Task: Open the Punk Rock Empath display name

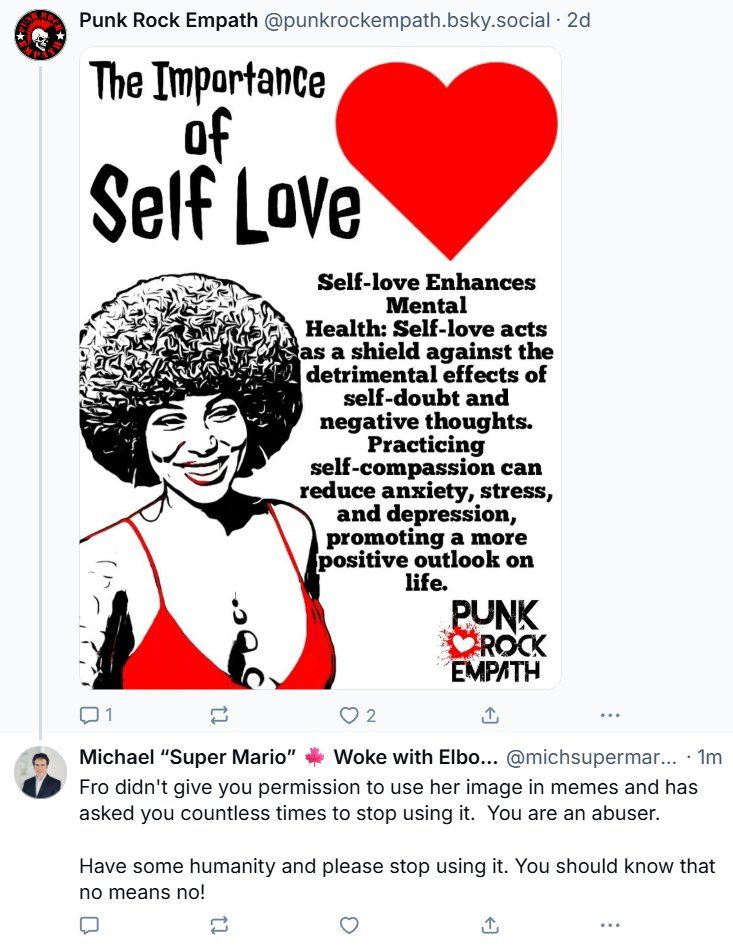Action: (x=168, y=20)
